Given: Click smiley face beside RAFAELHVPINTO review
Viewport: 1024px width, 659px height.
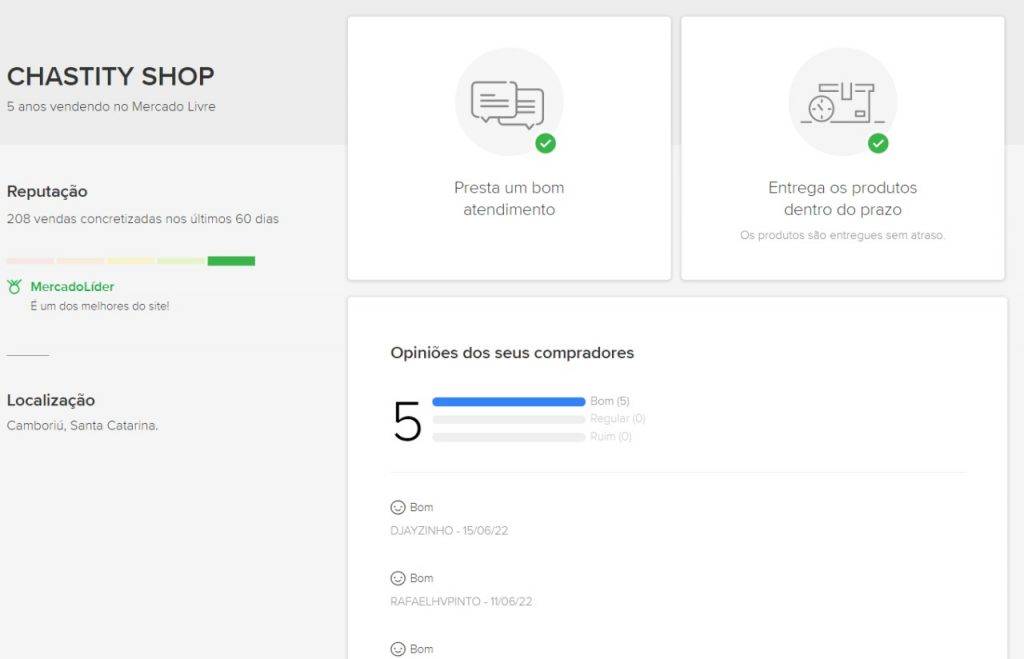Looking at the screenshot, I should pyautogui.click(x=398, y=578).
